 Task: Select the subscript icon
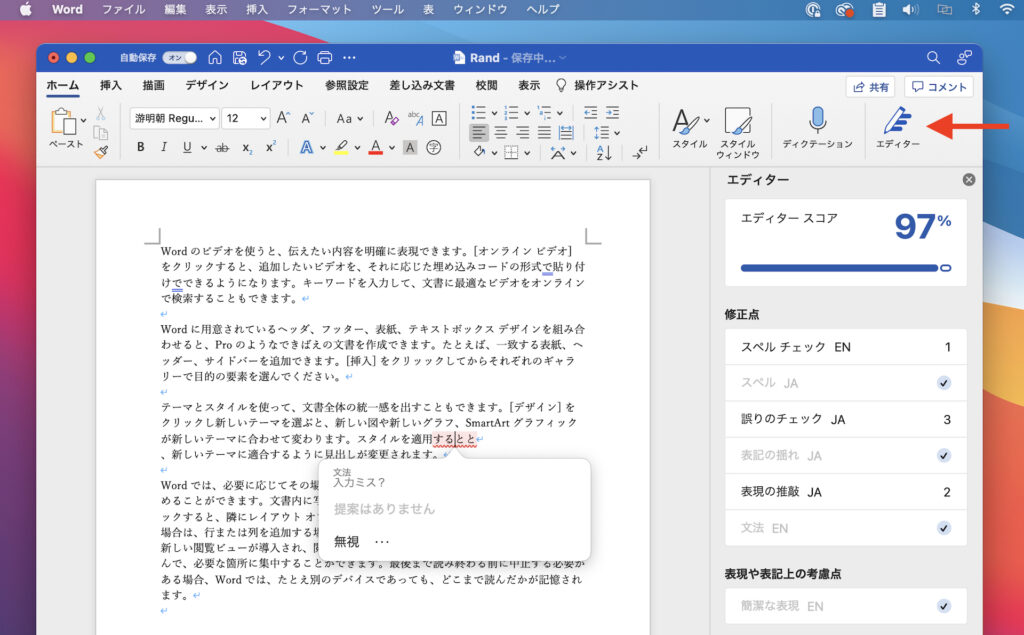(247, 147)
